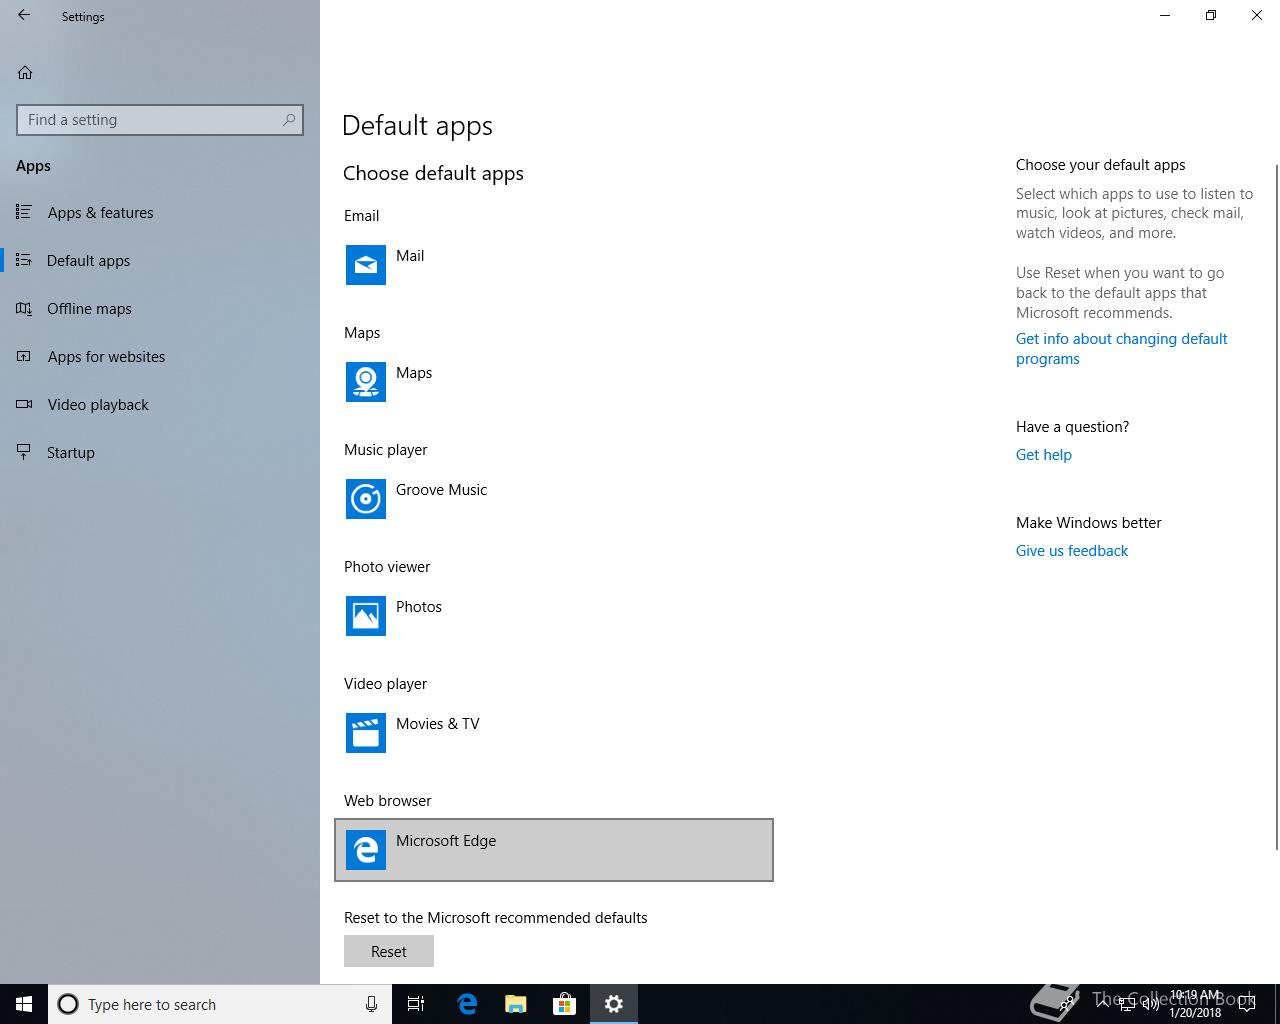Open File Explorer from taskbar

tap(516, 1004)
